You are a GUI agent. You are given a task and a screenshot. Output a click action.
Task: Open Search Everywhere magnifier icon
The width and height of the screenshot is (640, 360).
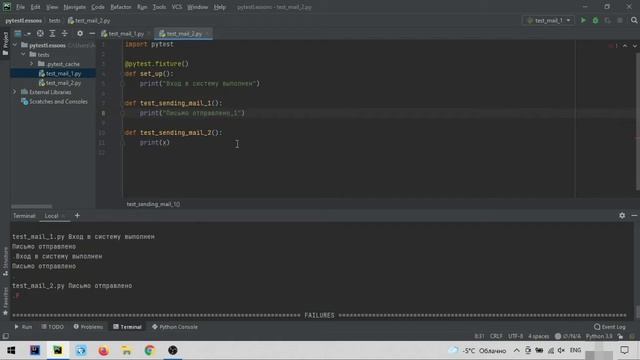tap(634, 20)
